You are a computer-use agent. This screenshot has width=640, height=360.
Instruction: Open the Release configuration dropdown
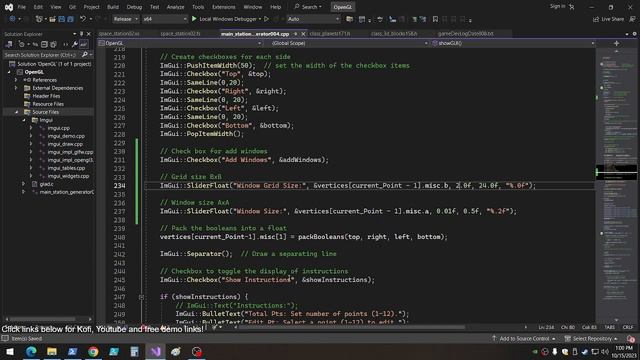click(125, 19)
